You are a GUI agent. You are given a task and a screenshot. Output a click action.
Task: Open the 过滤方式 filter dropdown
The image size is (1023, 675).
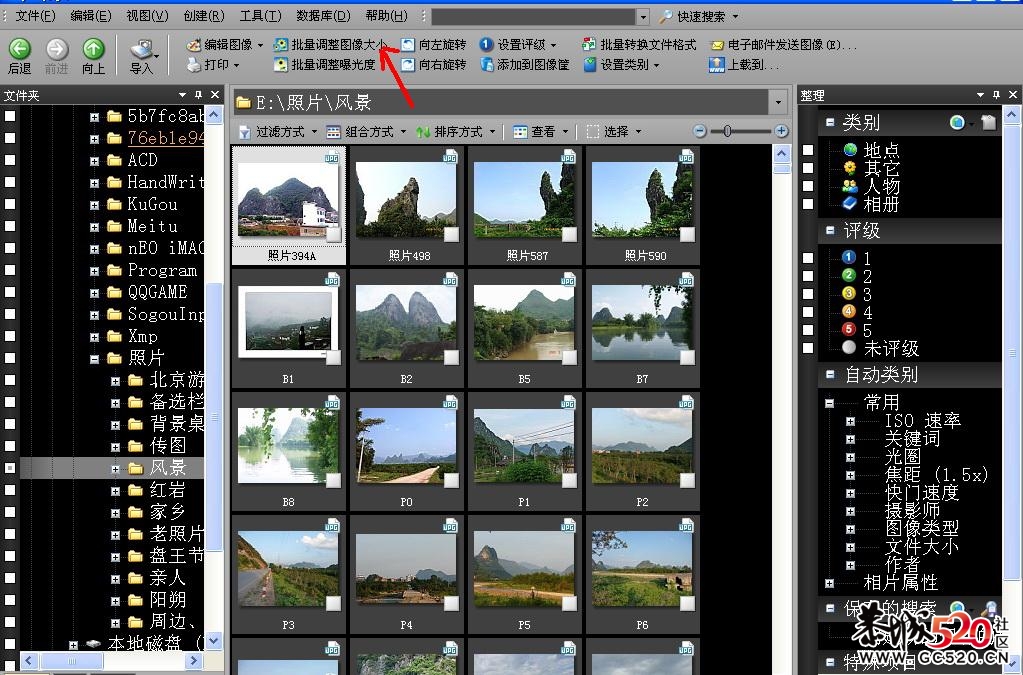pos(279,131)
